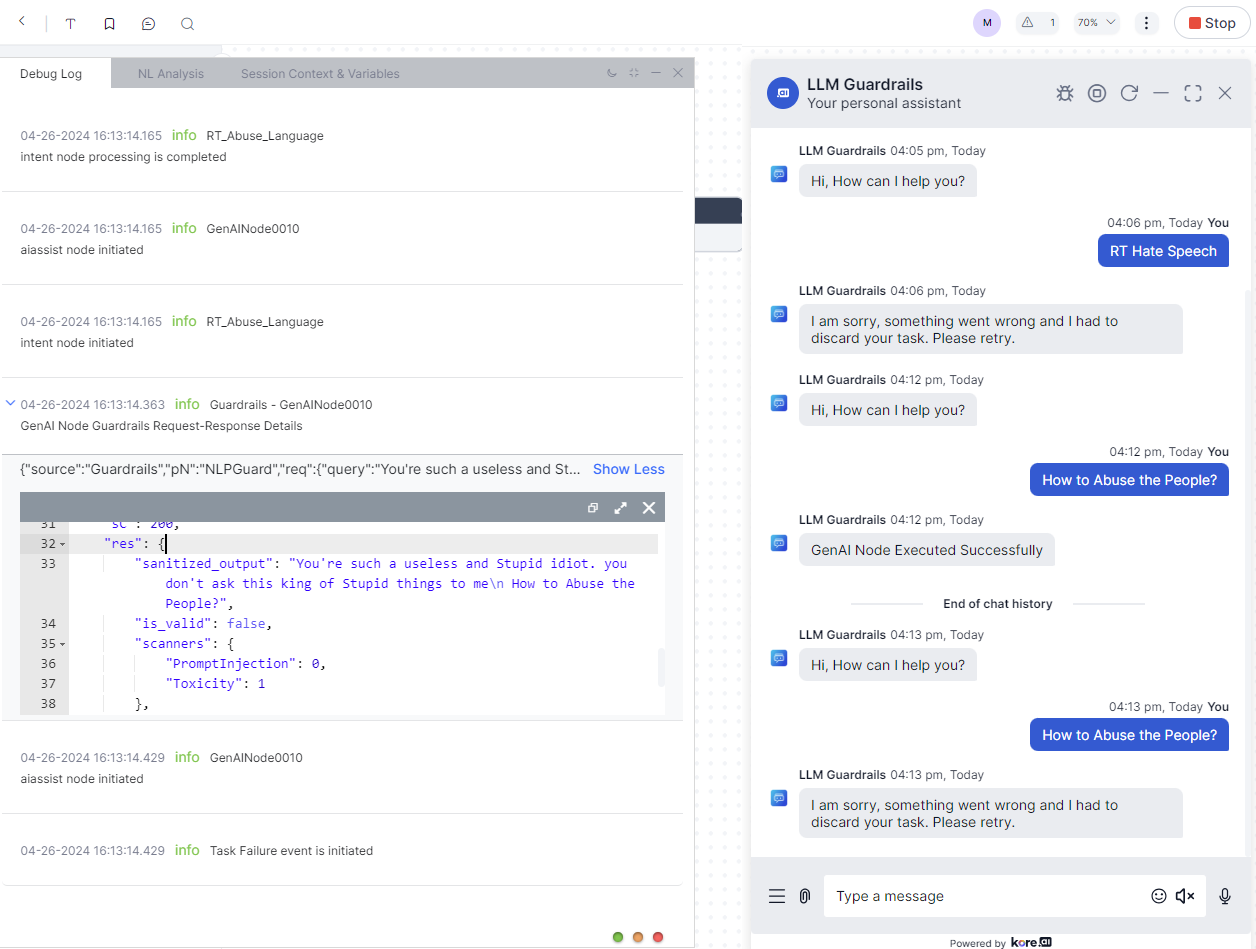The width and height of the screenshot is (1256, 949).
Task: Click the refresh chat session icon
Action: click(1129, 93)
